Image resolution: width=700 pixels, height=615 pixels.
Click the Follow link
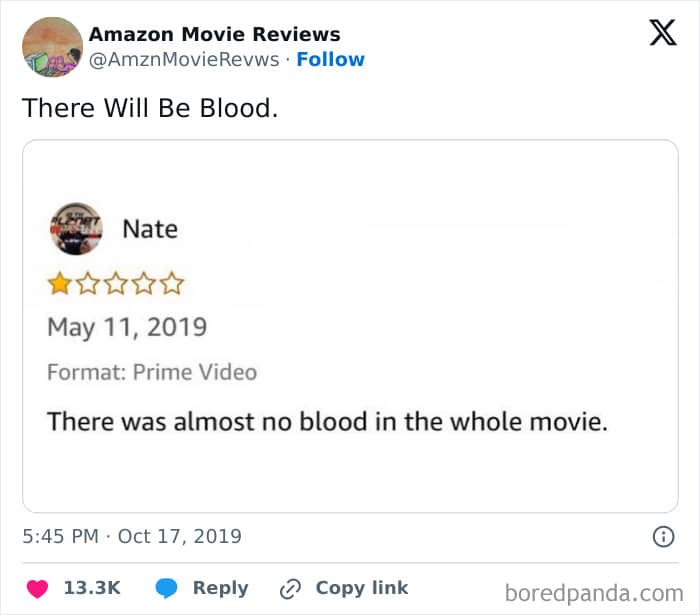331,59
